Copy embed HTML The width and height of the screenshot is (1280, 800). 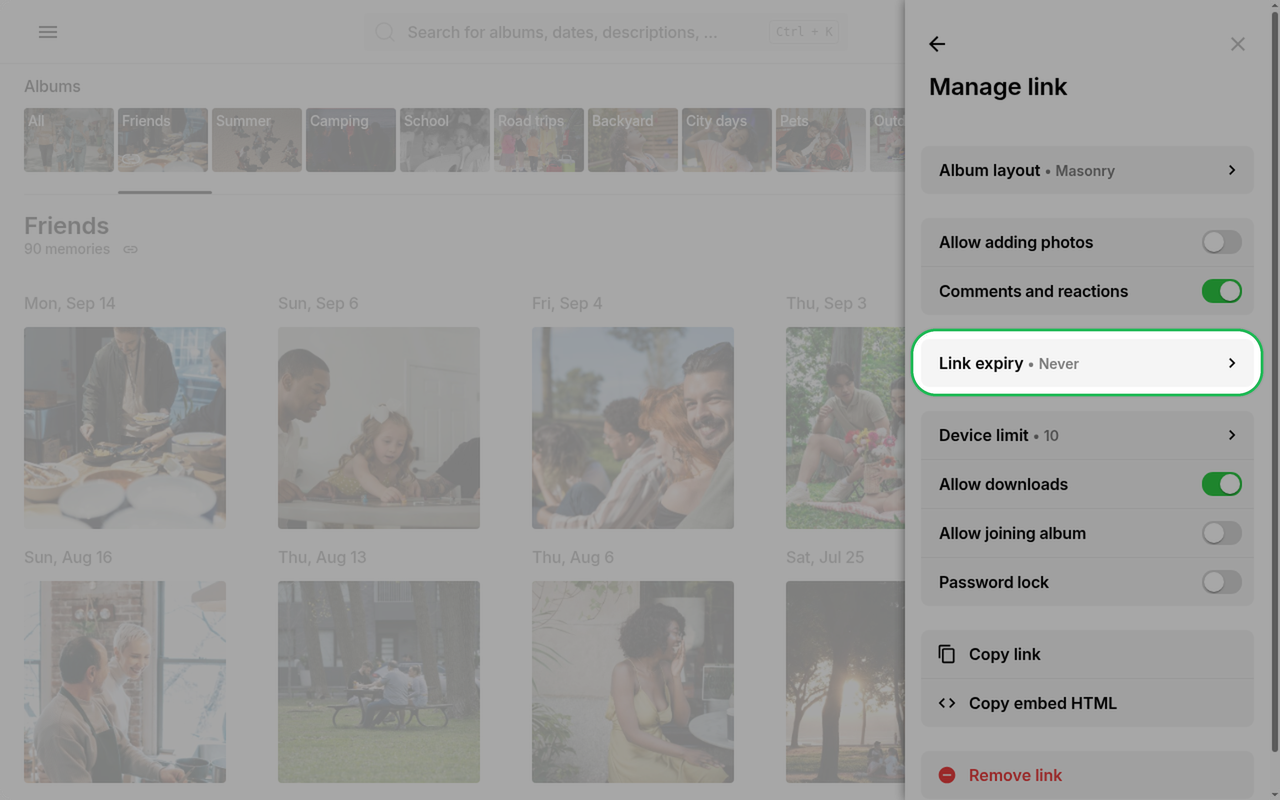(x=1087, y=703)
